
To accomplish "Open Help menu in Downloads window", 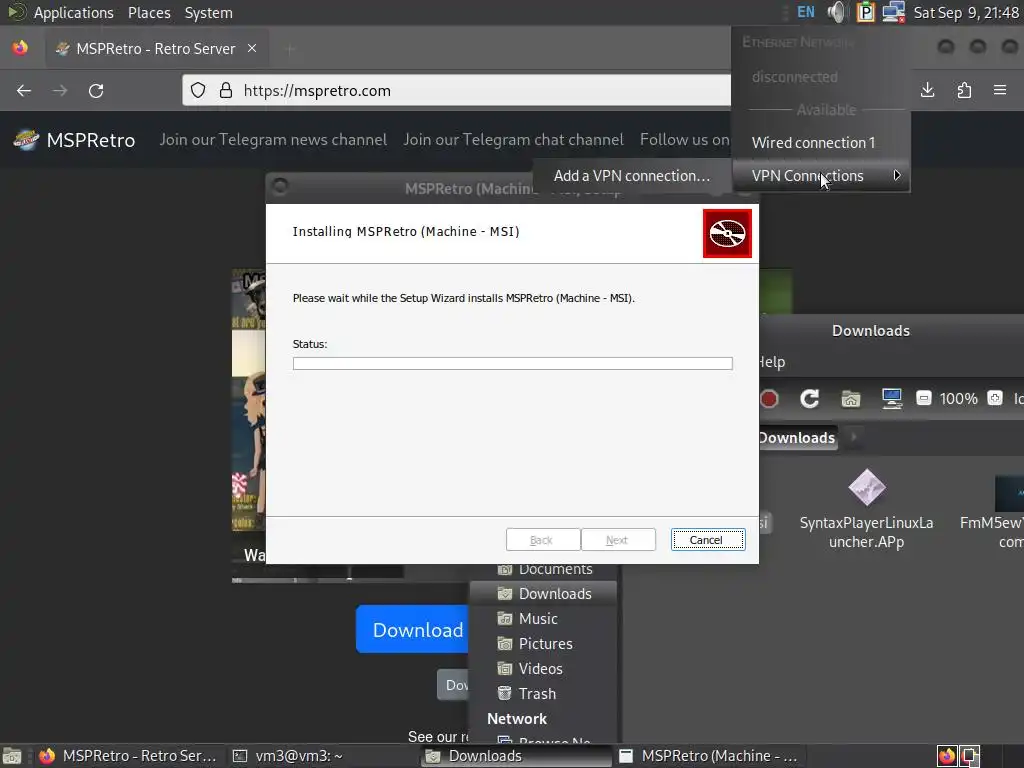I will (772, 362).
